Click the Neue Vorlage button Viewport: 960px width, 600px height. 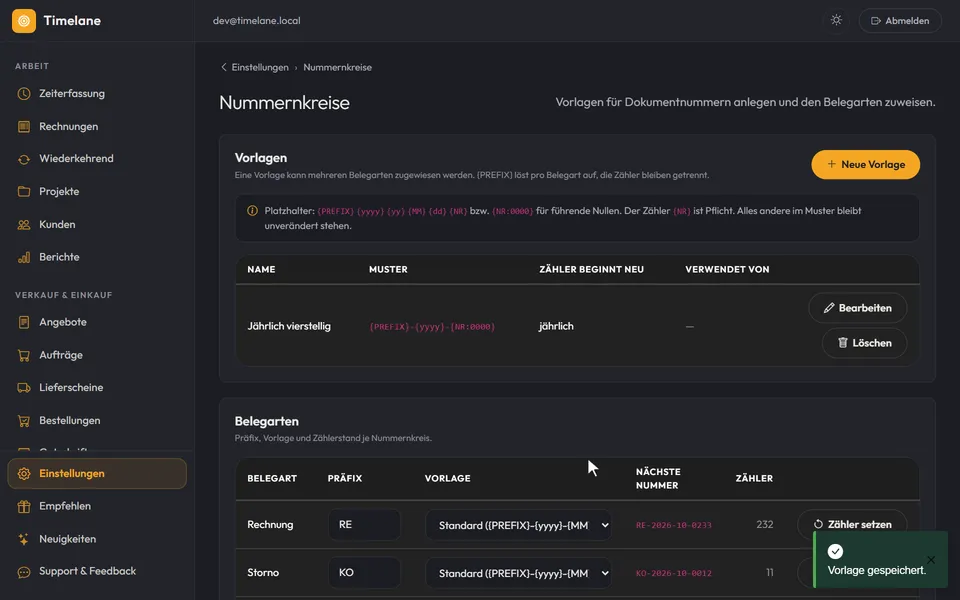865,165
